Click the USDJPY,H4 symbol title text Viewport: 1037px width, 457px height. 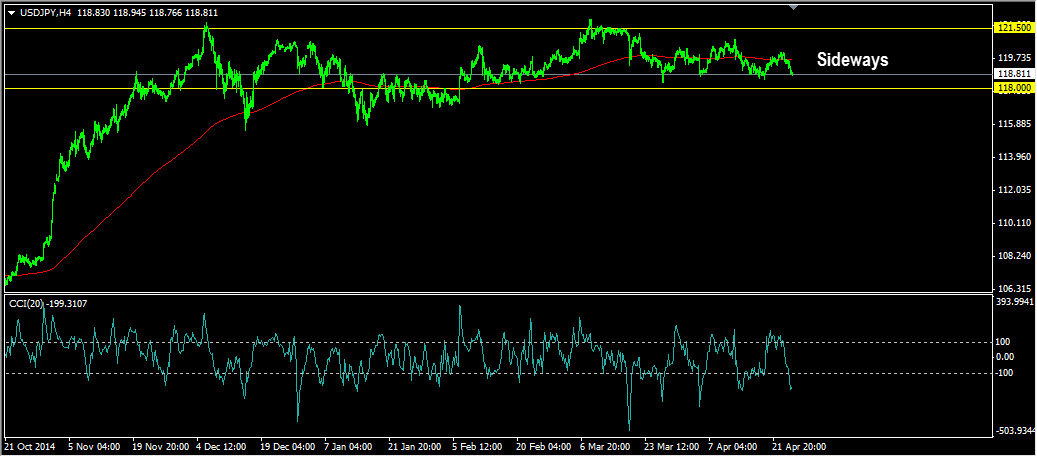(x=41, y=13)
